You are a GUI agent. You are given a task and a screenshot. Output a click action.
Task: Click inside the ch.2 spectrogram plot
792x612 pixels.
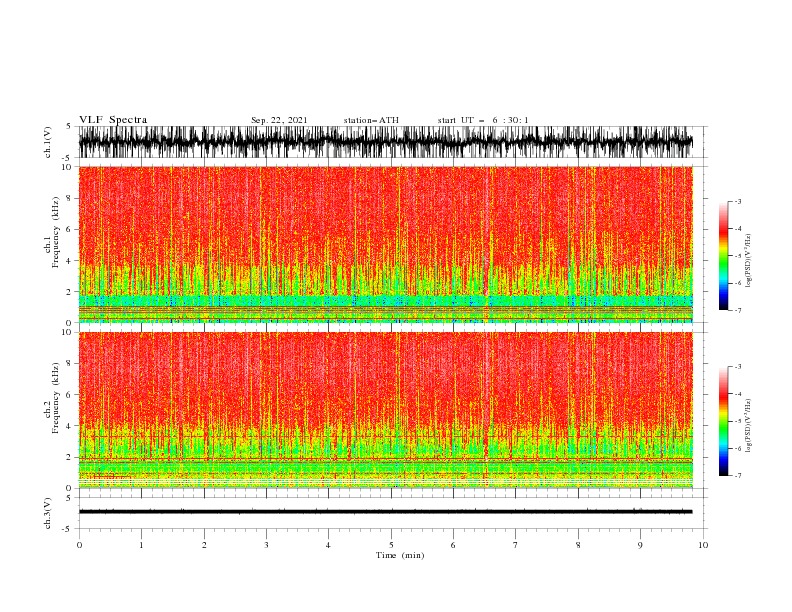point(386,410)
